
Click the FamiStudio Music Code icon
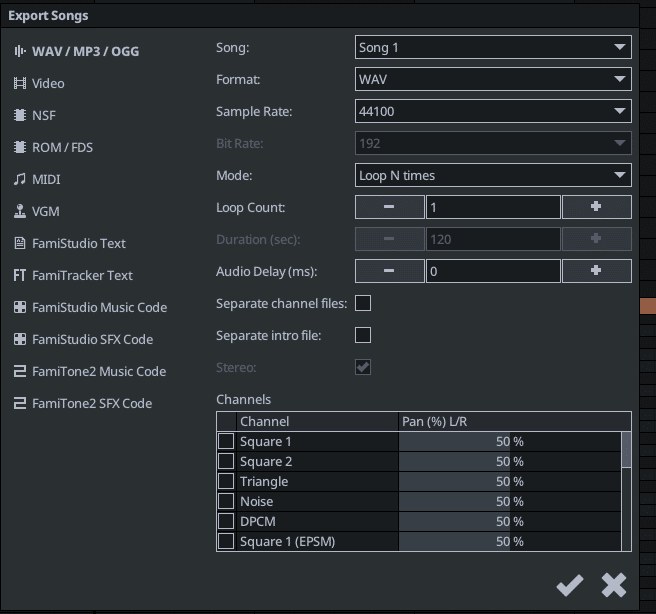click(x=20, y=307)
